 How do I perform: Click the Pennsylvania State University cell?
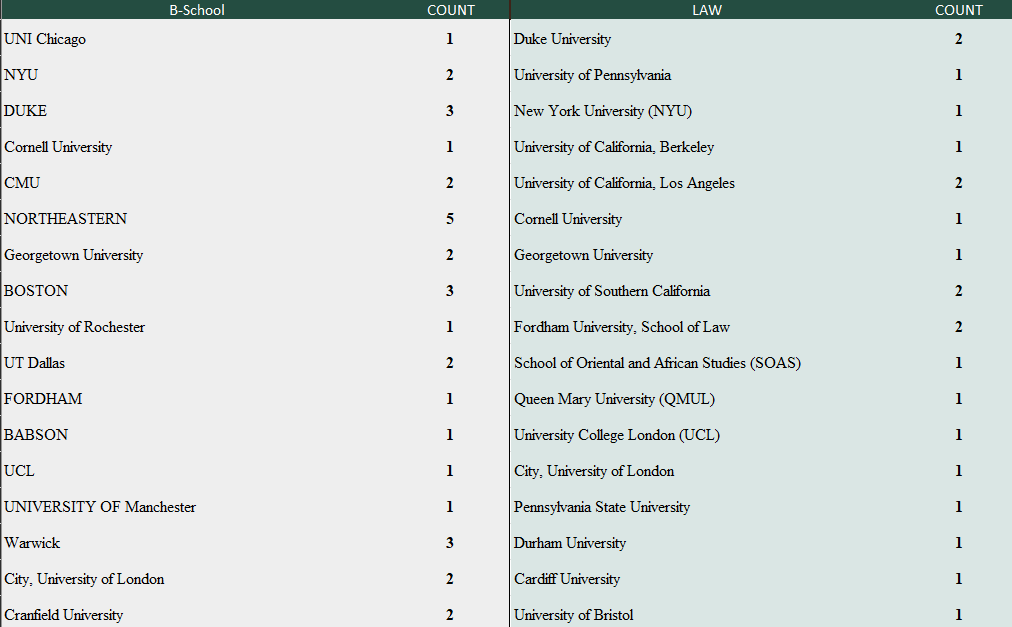602,508
